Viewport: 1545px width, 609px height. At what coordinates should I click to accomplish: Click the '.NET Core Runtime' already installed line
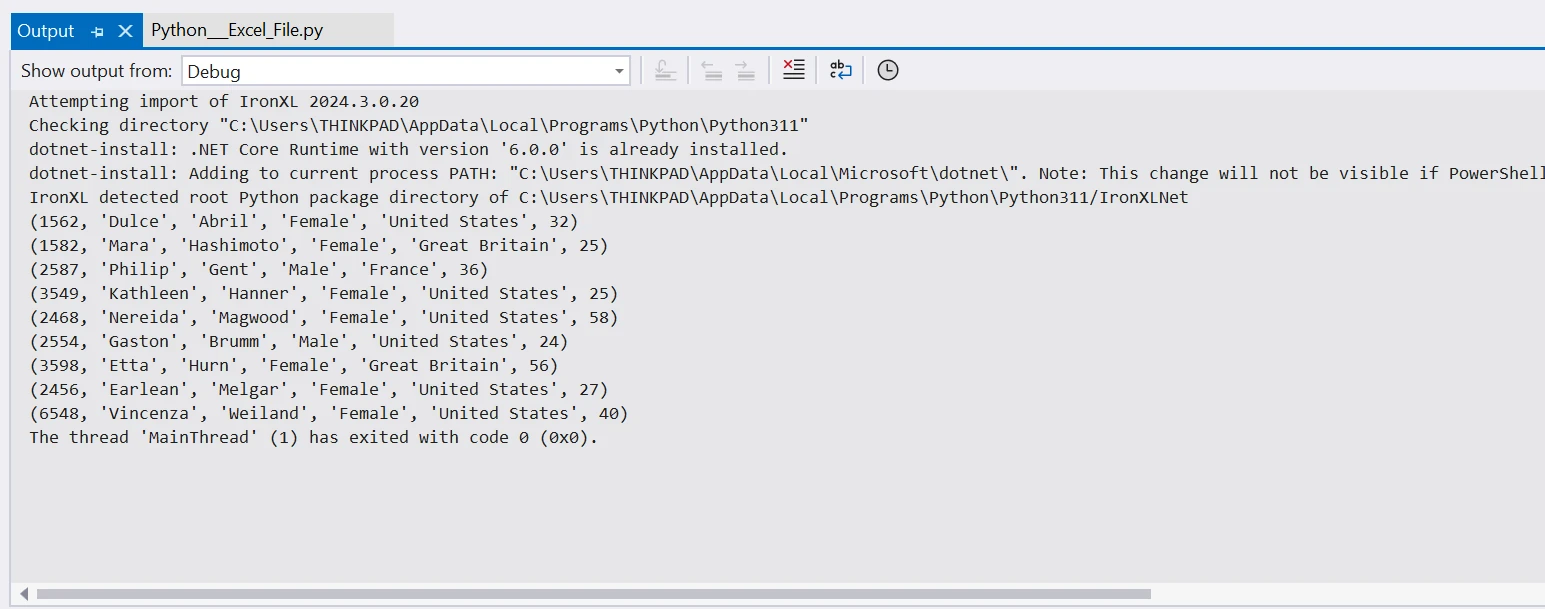[x=408, y=149]
